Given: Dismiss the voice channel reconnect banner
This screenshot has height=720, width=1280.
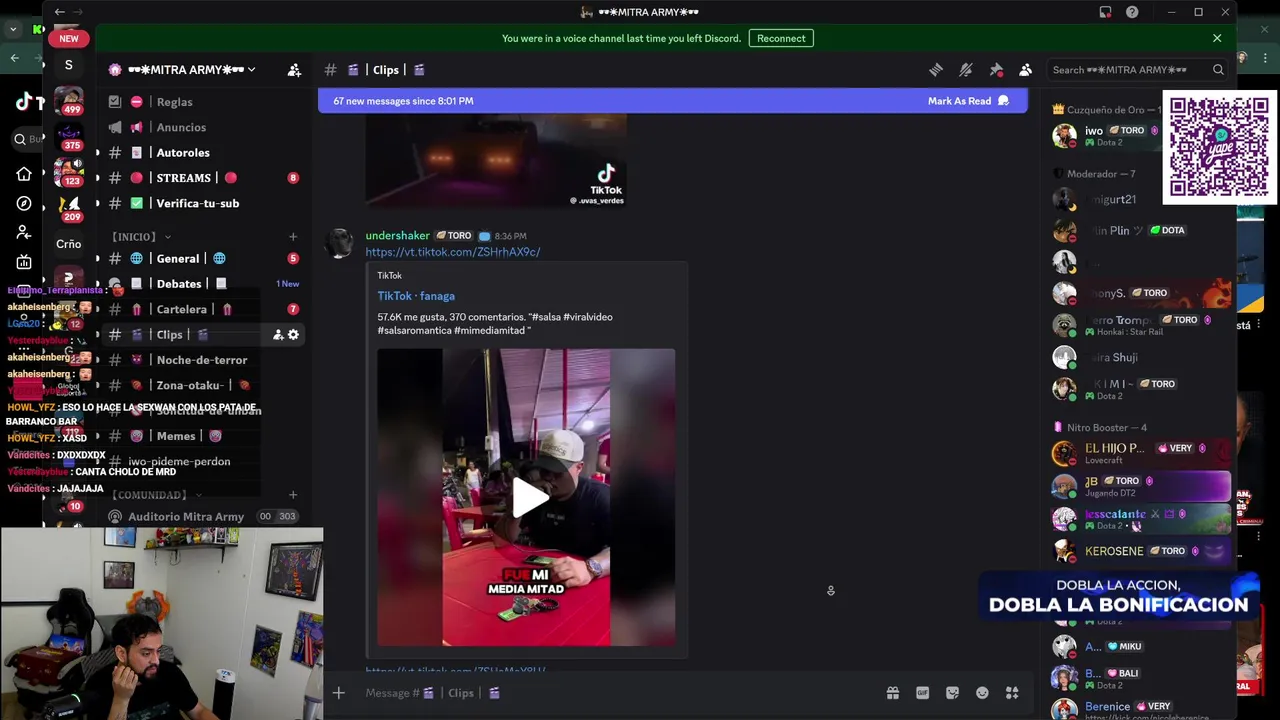Looking at the screenshot, I should tap(1217, 38).
